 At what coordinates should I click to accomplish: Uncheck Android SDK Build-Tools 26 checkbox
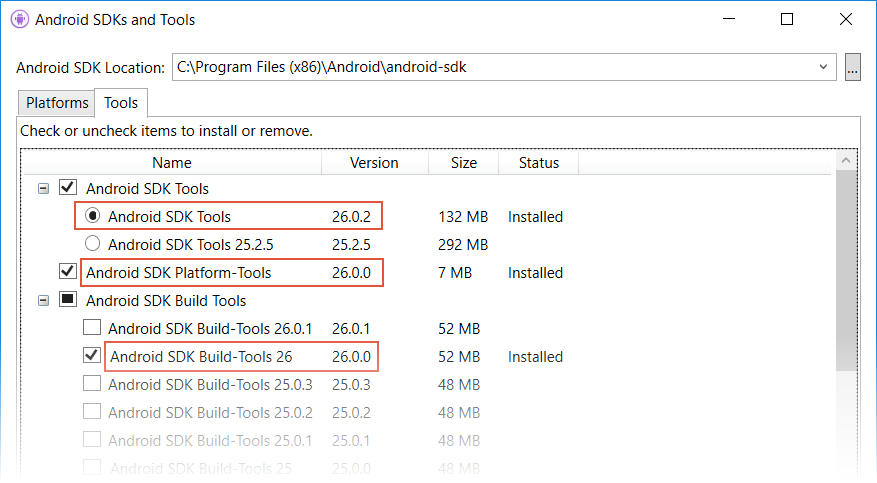(x=92, y=355)
